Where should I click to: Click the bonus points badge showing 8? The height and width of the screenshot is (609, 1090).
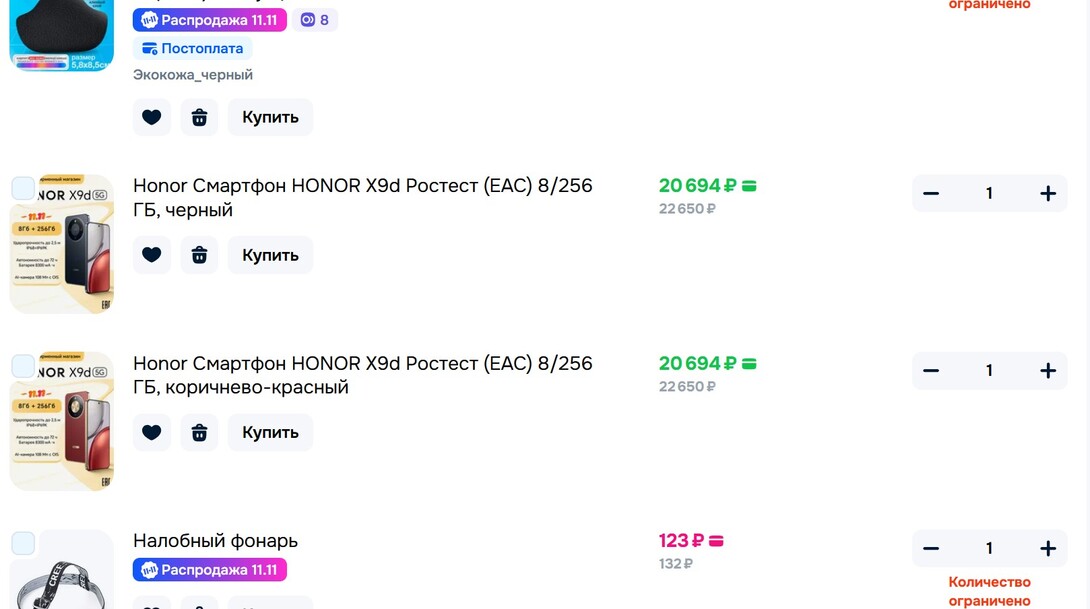315,20
